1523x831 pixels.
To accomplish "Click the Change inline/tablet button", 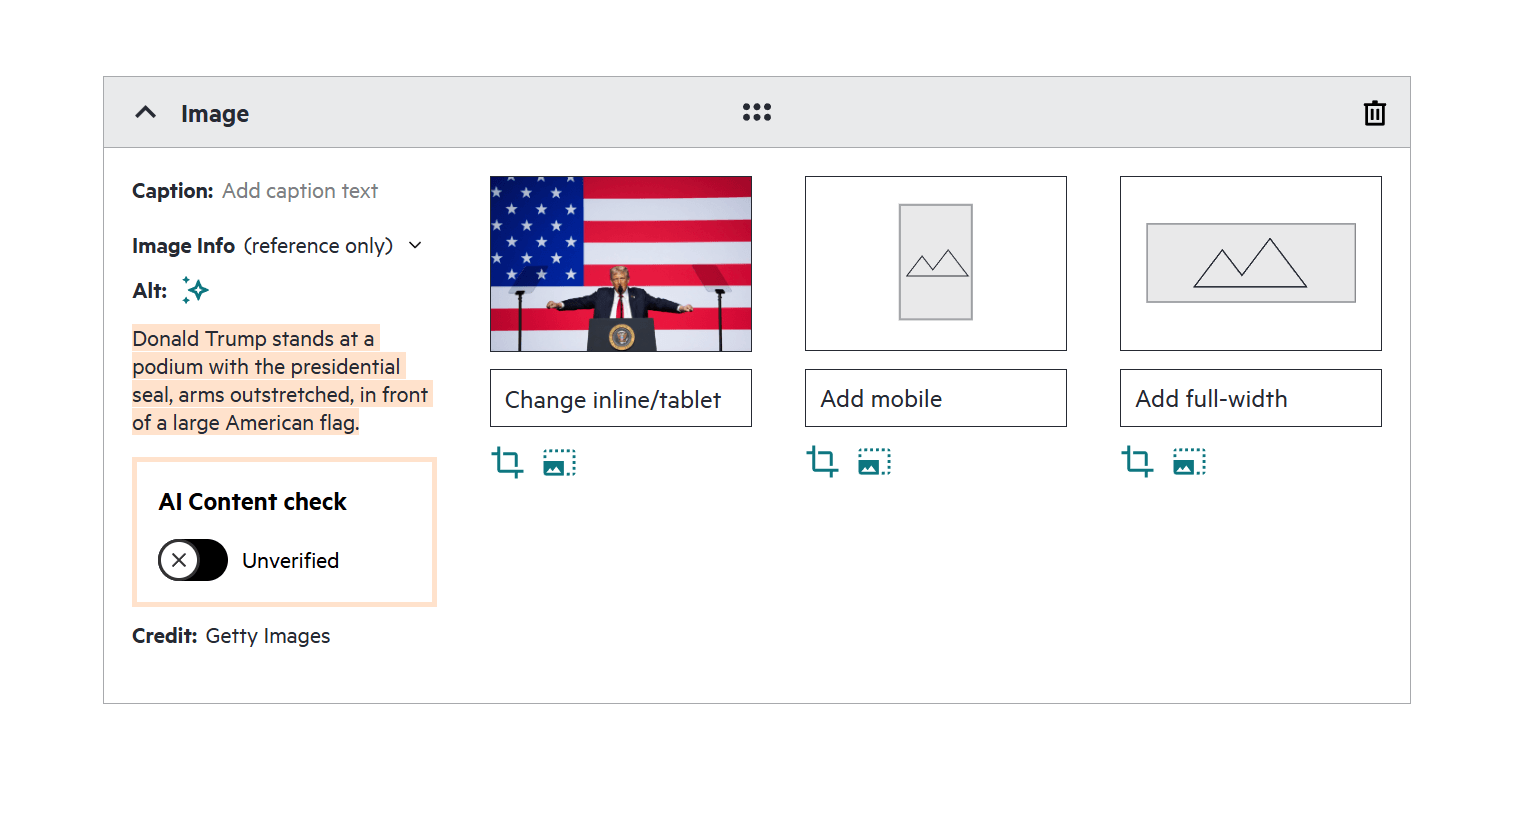I will point(621,399).
